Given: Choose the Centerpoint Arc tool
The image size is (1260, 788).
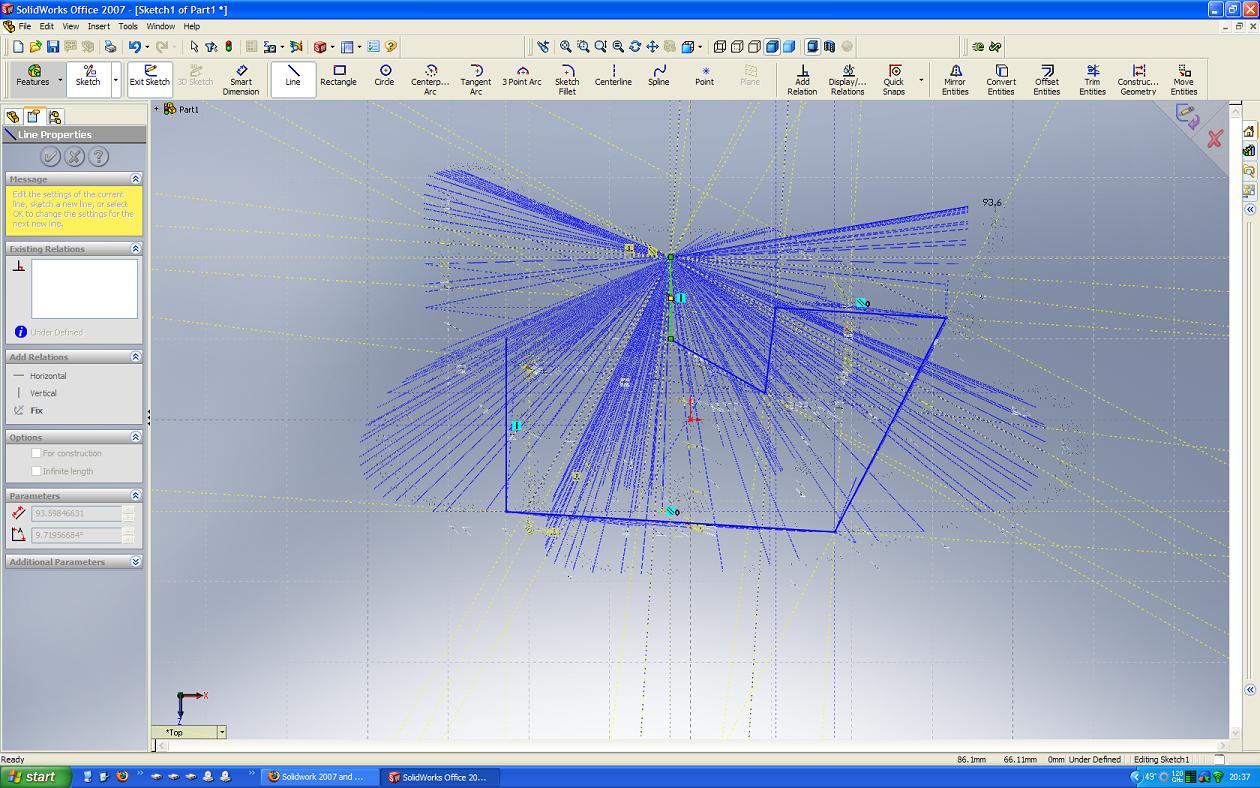Looking at the screenshot, I should click(x=430, y=80).
